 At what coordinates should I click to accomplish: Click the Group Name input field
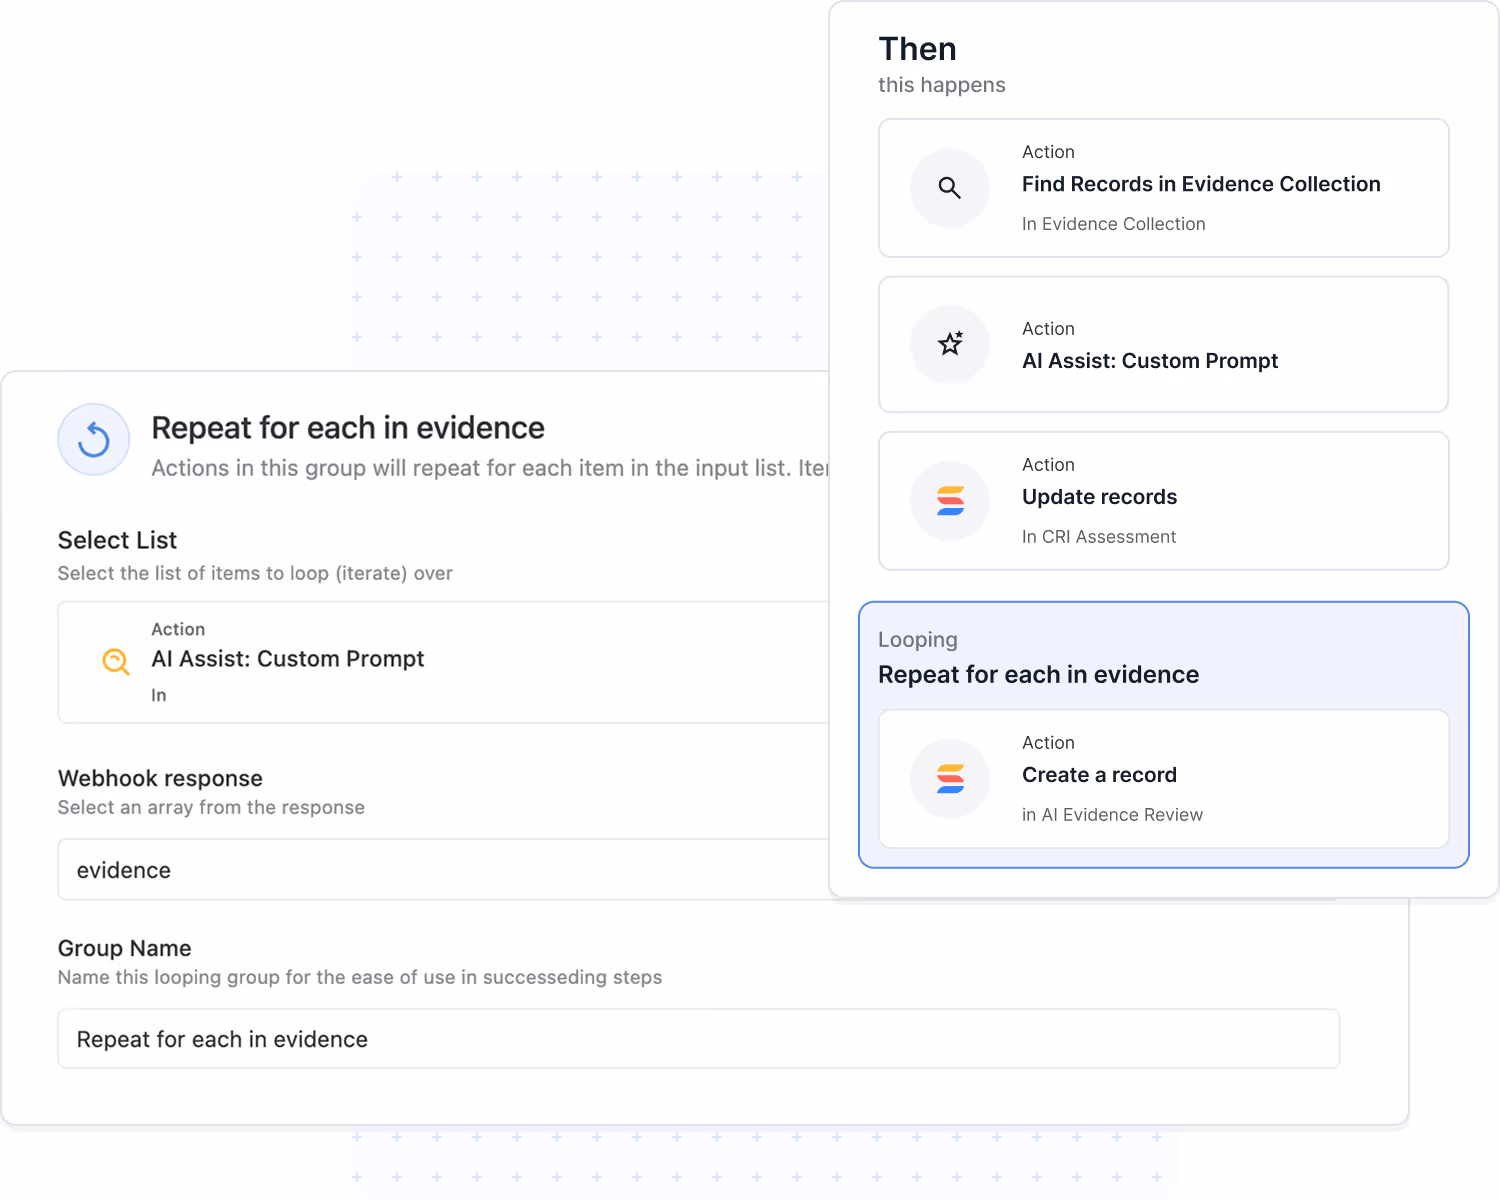[698, 1039]
